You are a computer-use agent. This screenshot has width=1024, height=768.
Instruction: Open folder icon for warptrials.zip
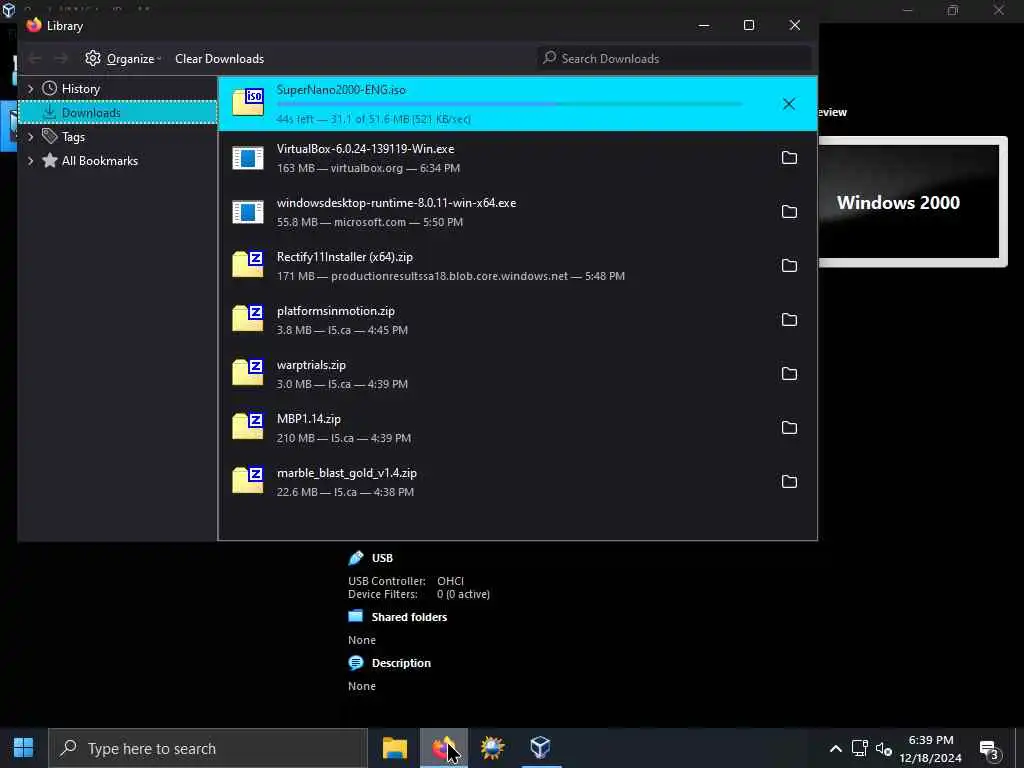point(789,374)
